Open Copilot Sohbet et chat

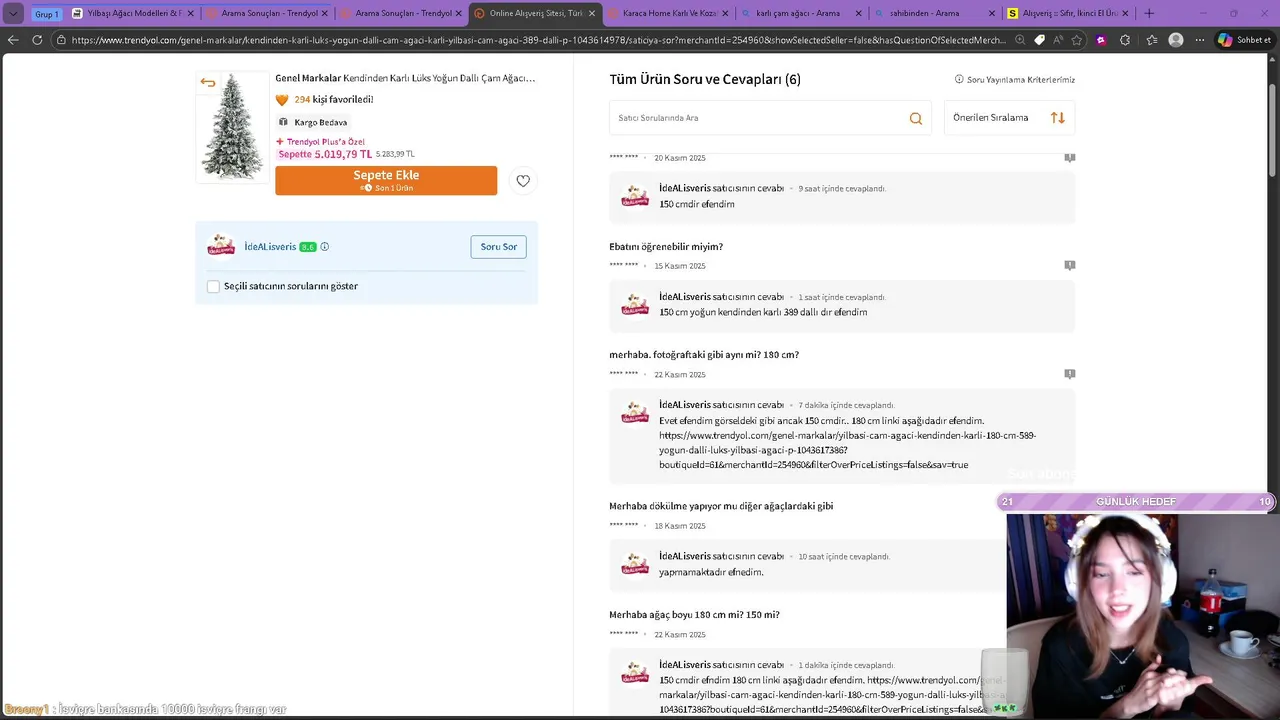(1244, 40)
